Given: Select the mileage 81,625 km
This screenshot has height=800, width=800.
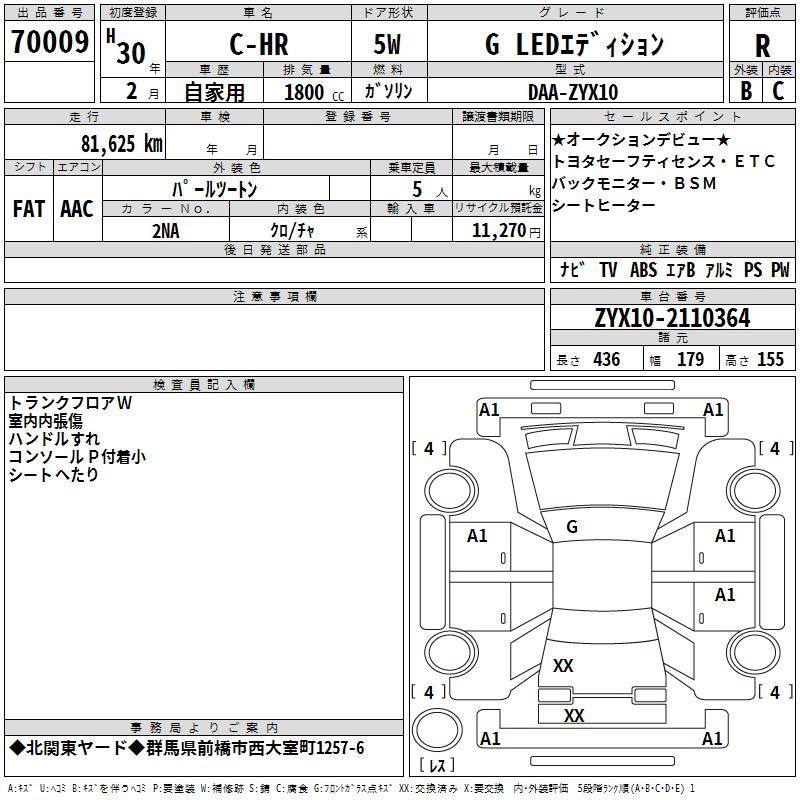Looking at the screenshot, I should point(122,144).
